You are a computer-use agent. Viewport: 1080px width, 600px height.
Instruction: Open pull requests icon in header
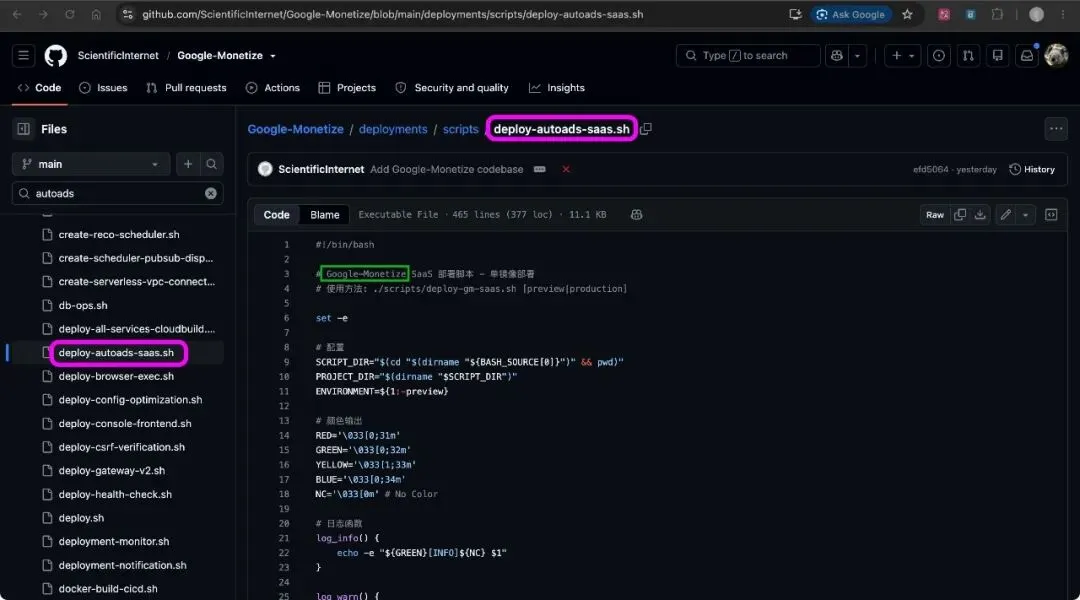968,55
